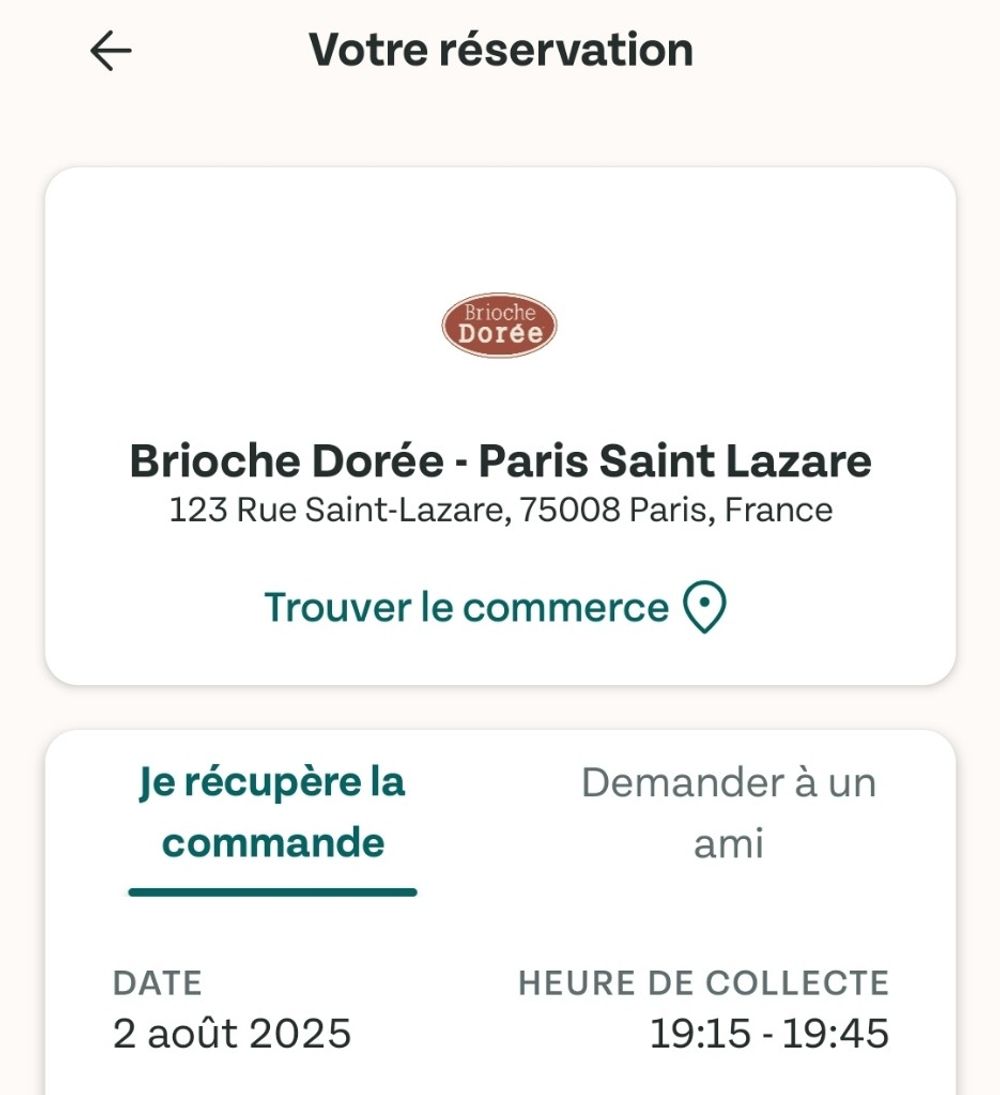Select the Je récupère la commande tab
The height and width of the screenshot is (1095, 1000).
point(273,812)
